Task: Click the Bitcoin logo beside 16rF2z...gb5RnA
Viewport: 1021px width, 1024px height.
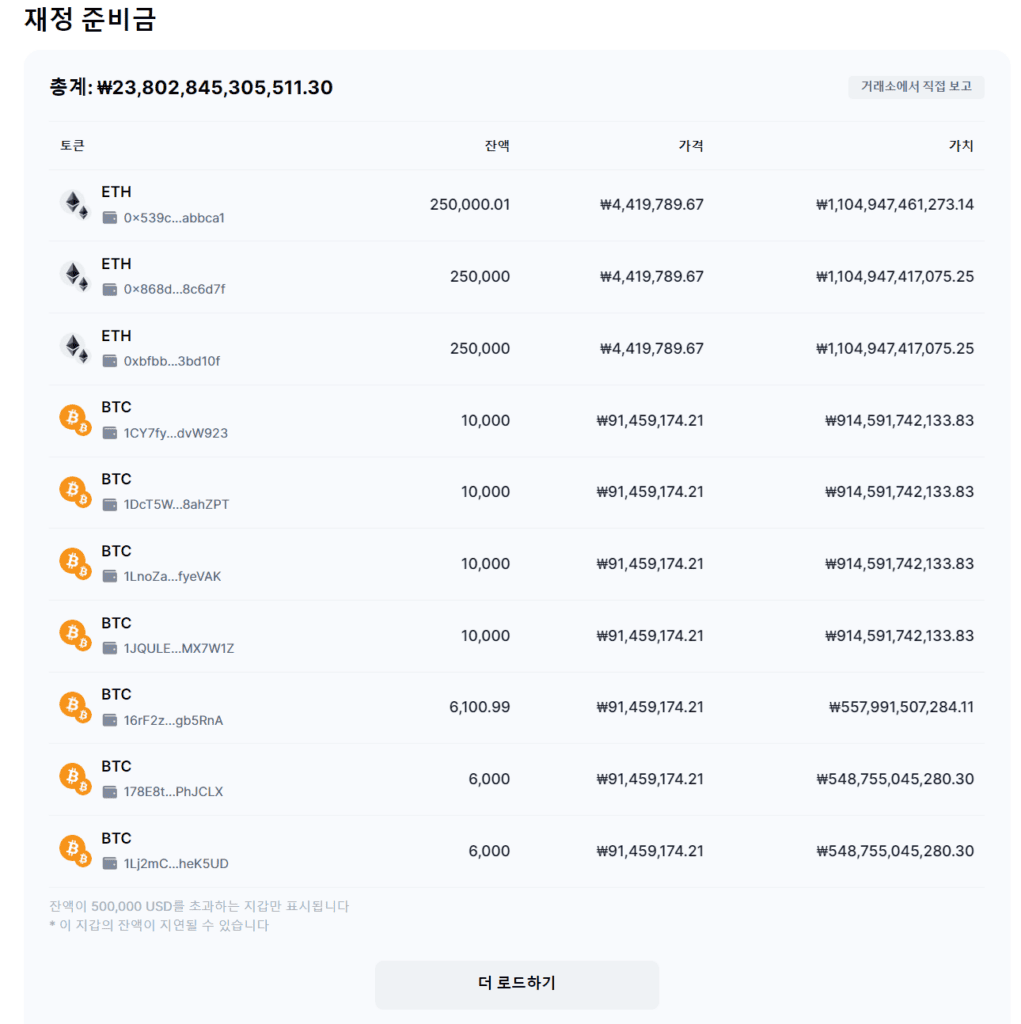Action: (x=75, y=706)
